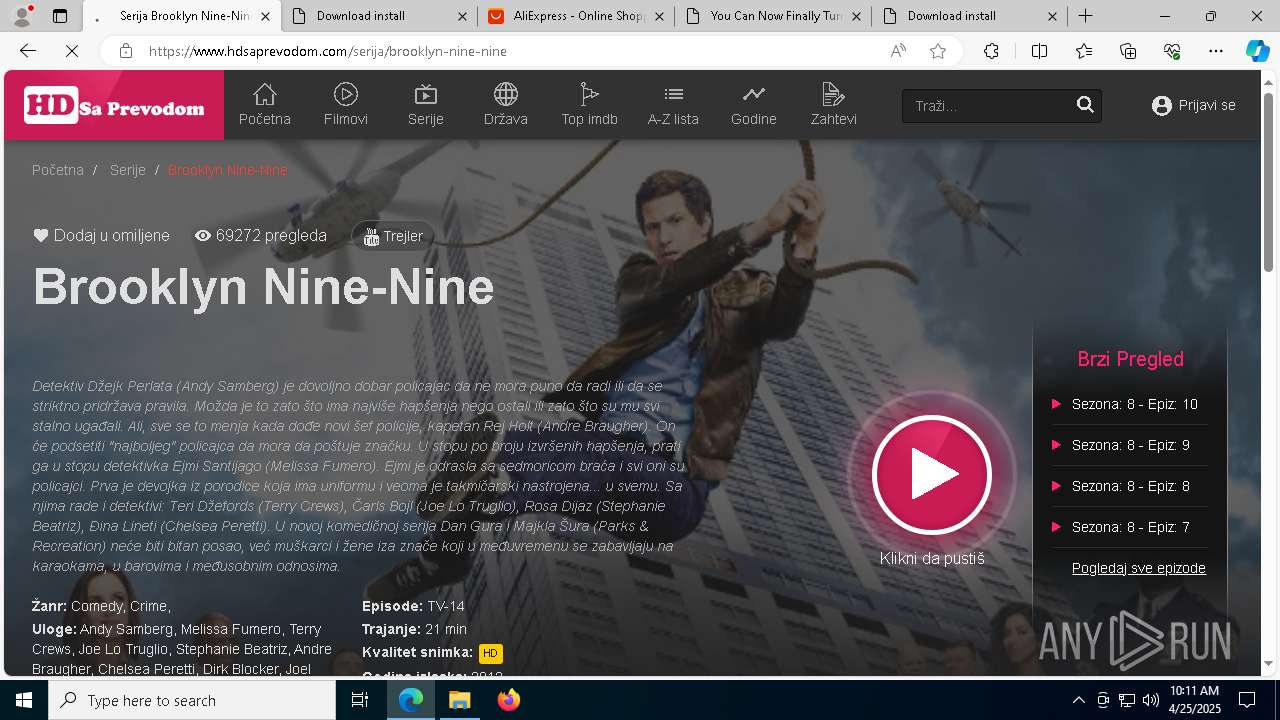
Task: Open the Serije TV icon menu
Action: coord(426,105)
